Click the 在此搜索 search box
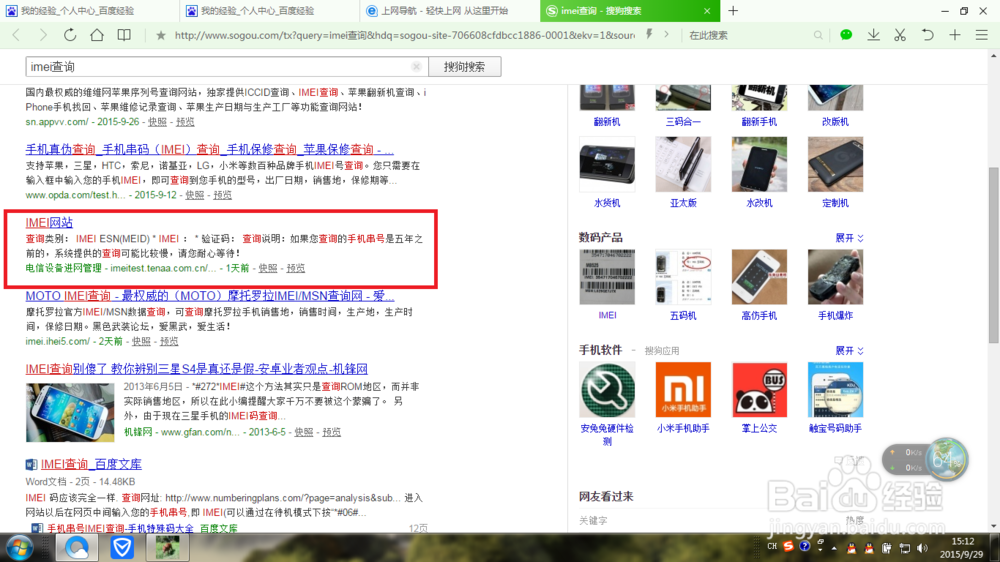The image size is (1000, 562). pos(747,35)
